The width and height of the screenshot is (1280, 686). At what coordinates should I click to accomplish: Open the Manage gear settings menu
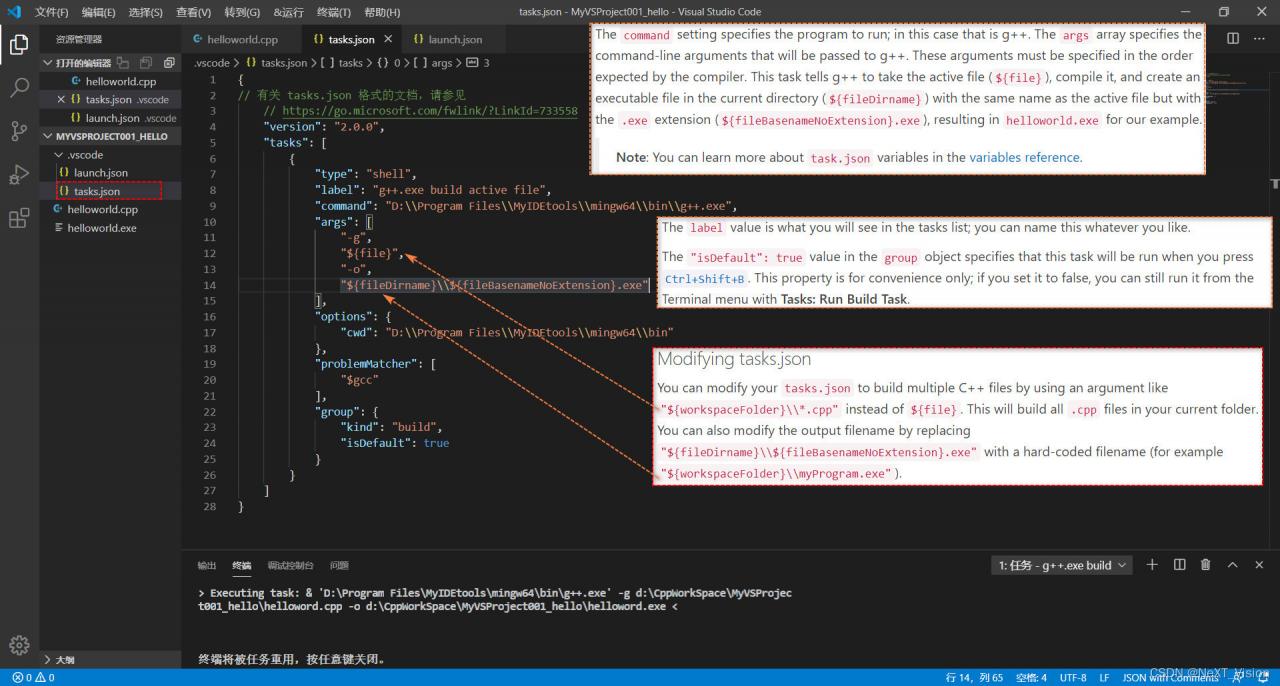coord(19,645)
